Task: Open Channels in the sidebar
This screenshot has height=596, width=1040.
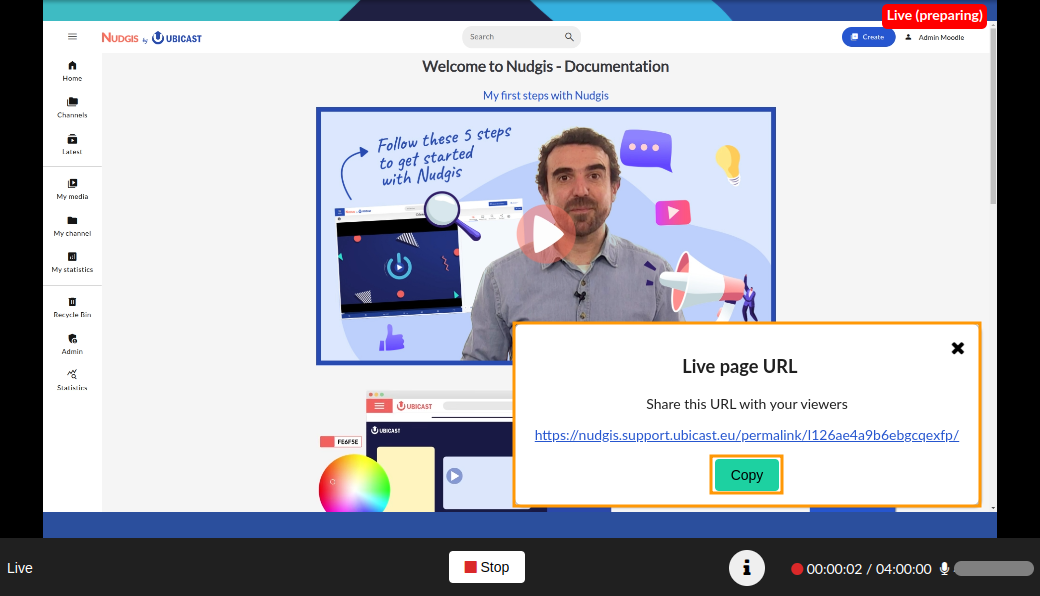Action: tap(72, 107)
